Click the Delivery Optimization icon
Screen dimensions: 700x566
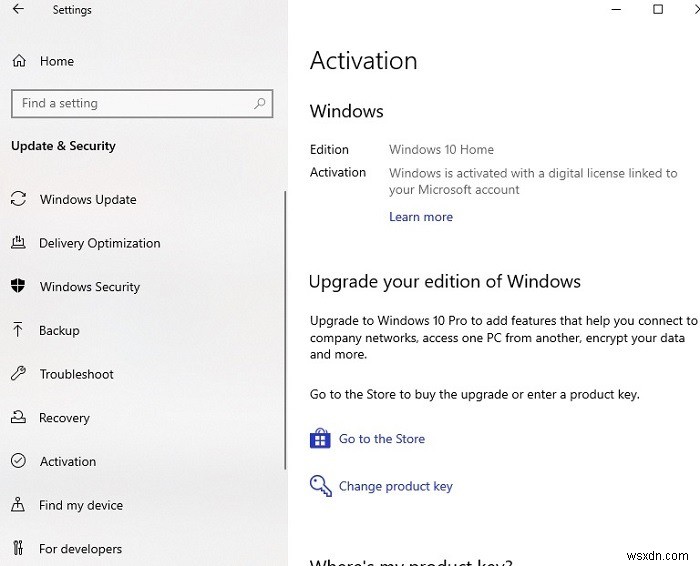coord(18,242)
